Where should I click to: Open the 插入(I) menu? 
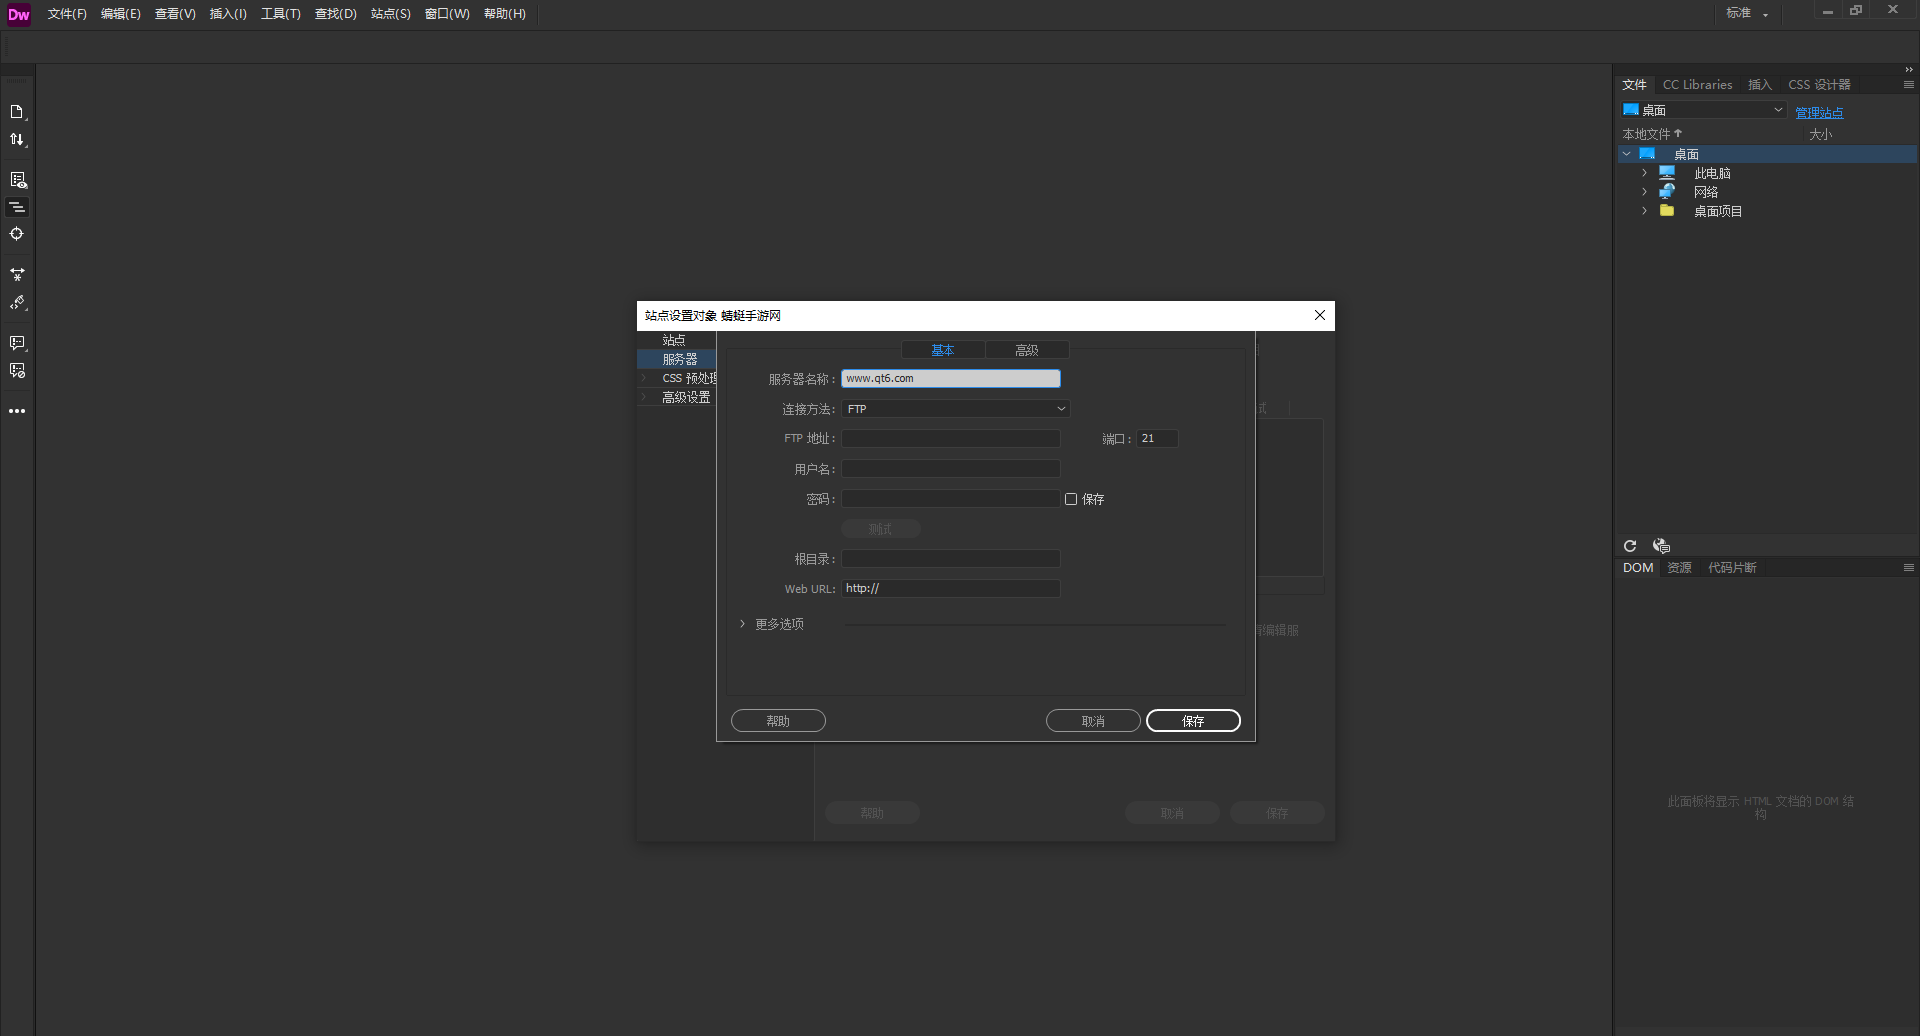(x=228, y=14)
